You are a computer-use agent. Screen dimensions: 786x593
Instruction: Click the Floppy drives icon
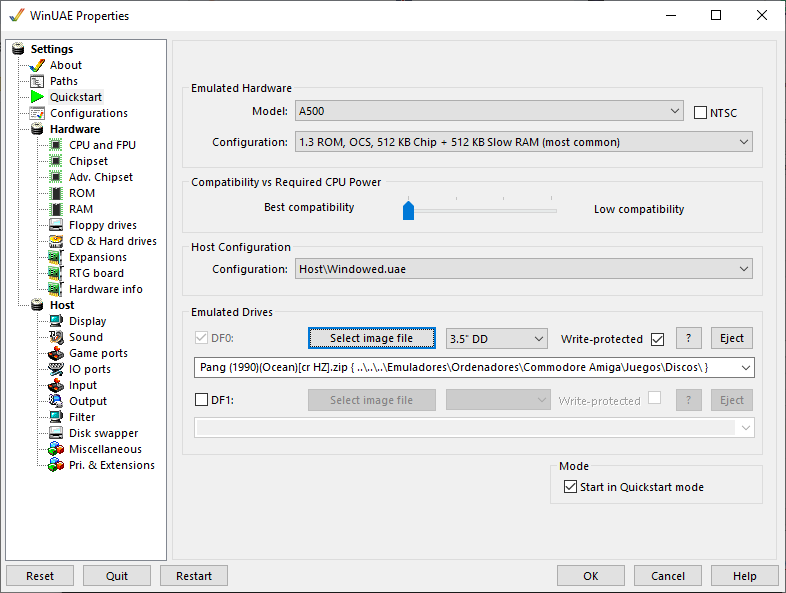56,225
